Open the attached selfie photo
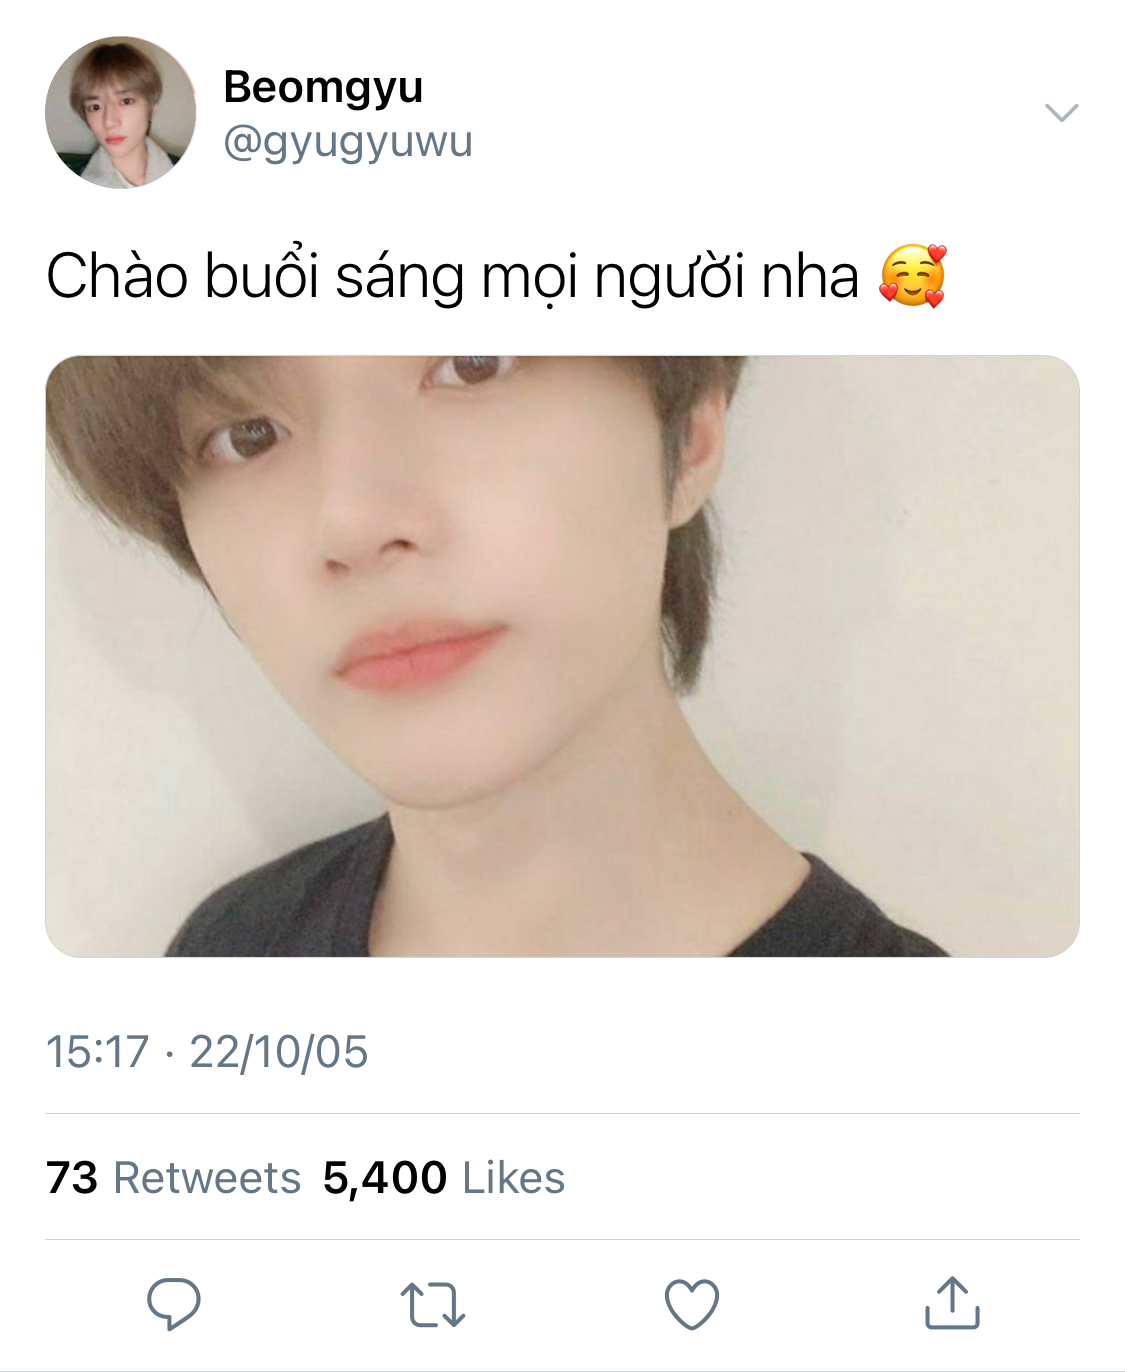Viewport: 1125px width, 1372px height. 562,656
